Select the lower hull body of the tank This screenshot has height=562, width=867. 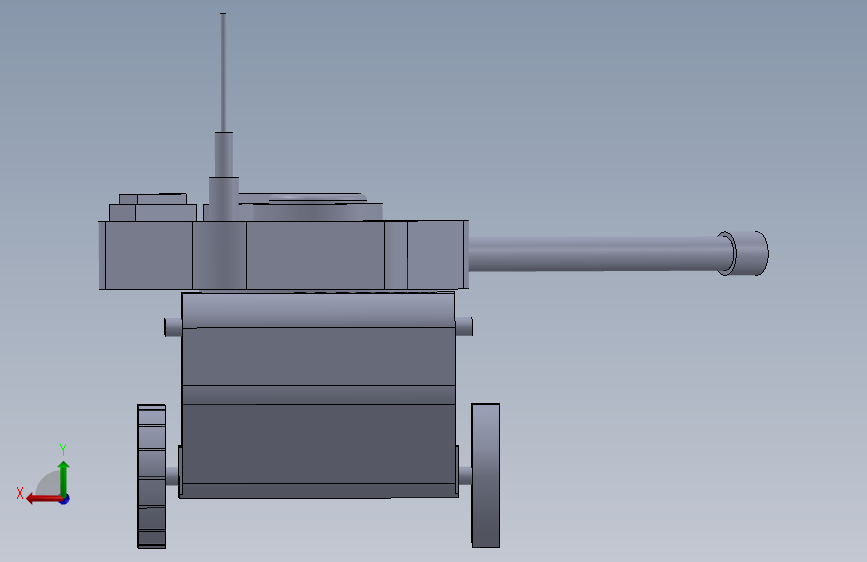(318, 395)
